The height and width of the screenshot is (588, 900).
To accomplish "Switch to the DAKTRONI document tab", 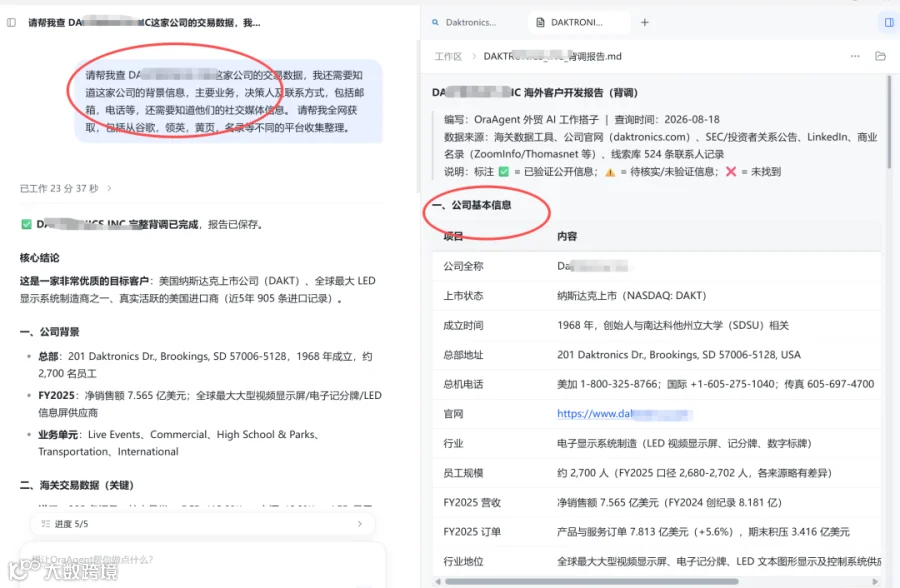I will [577, 22].
